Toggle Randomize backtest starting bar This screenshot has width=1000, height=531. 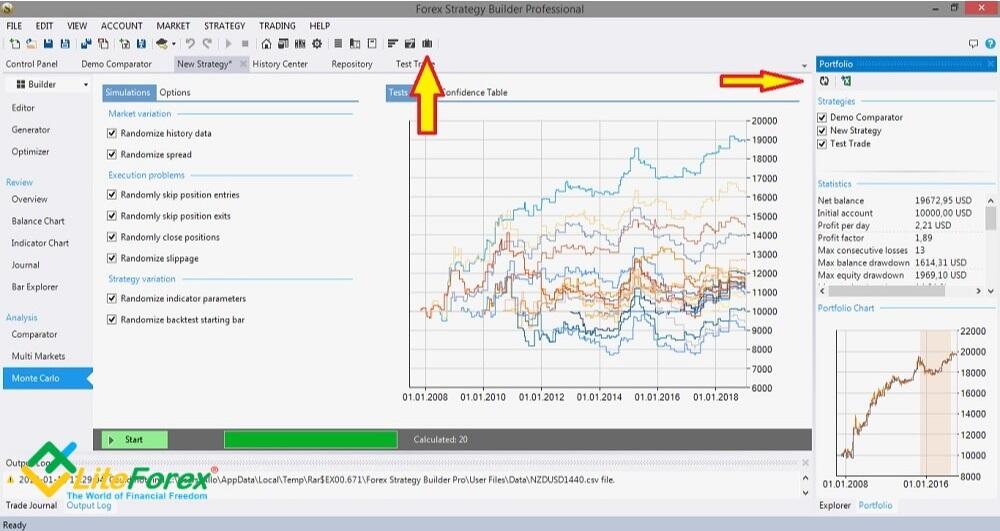click(112, 319)
